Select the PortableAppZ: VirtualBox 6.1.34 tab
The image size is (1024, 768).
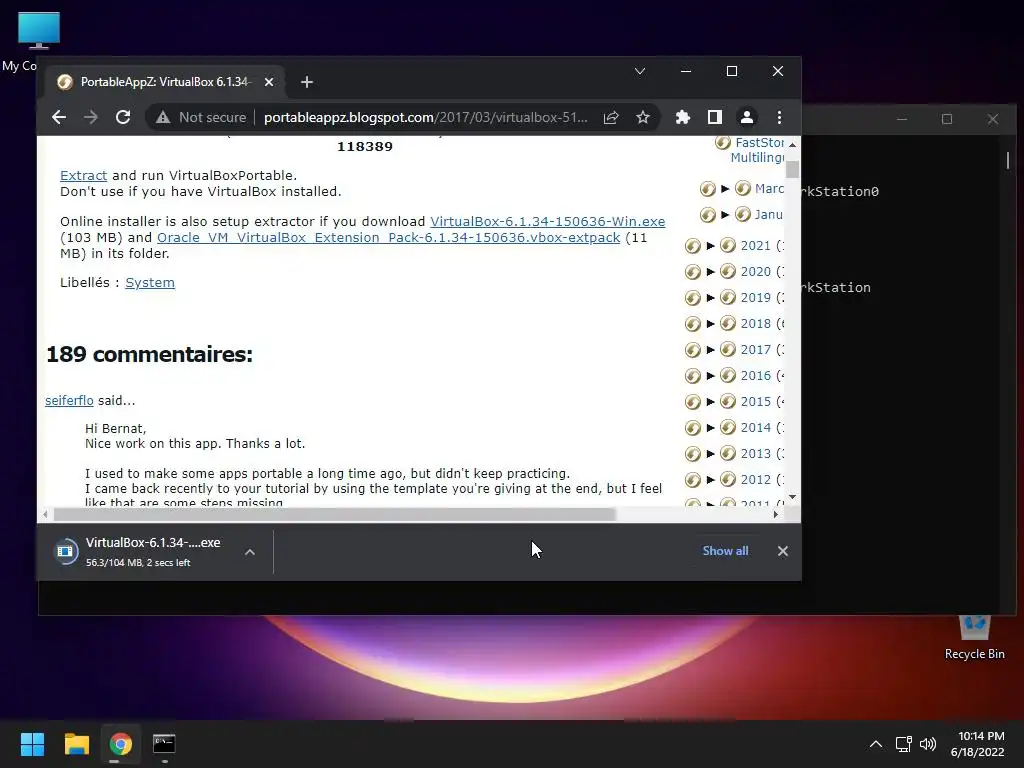click(164, 82)
